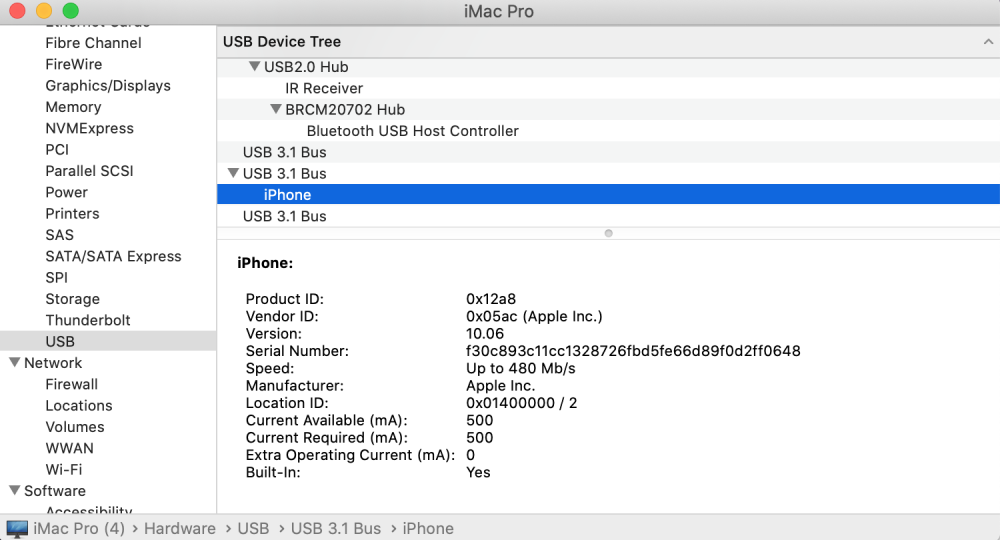Zoom window with the green button
The width and height of the screenshot is (1000, 540).
[71, 11]
